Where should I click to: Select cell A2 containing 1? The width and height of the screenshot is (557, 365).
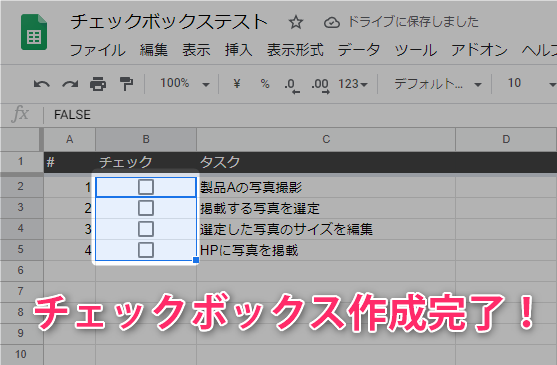[x=70, y=187]
